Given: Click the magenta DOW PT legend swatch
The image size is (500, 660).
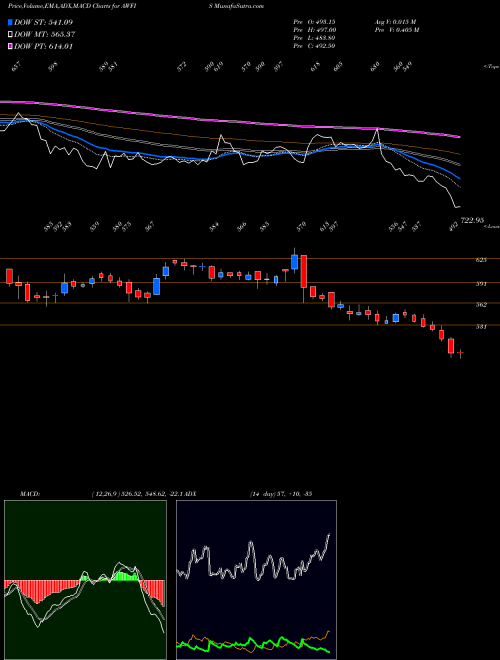Looking at the screenshot, I should click(10, 46).
